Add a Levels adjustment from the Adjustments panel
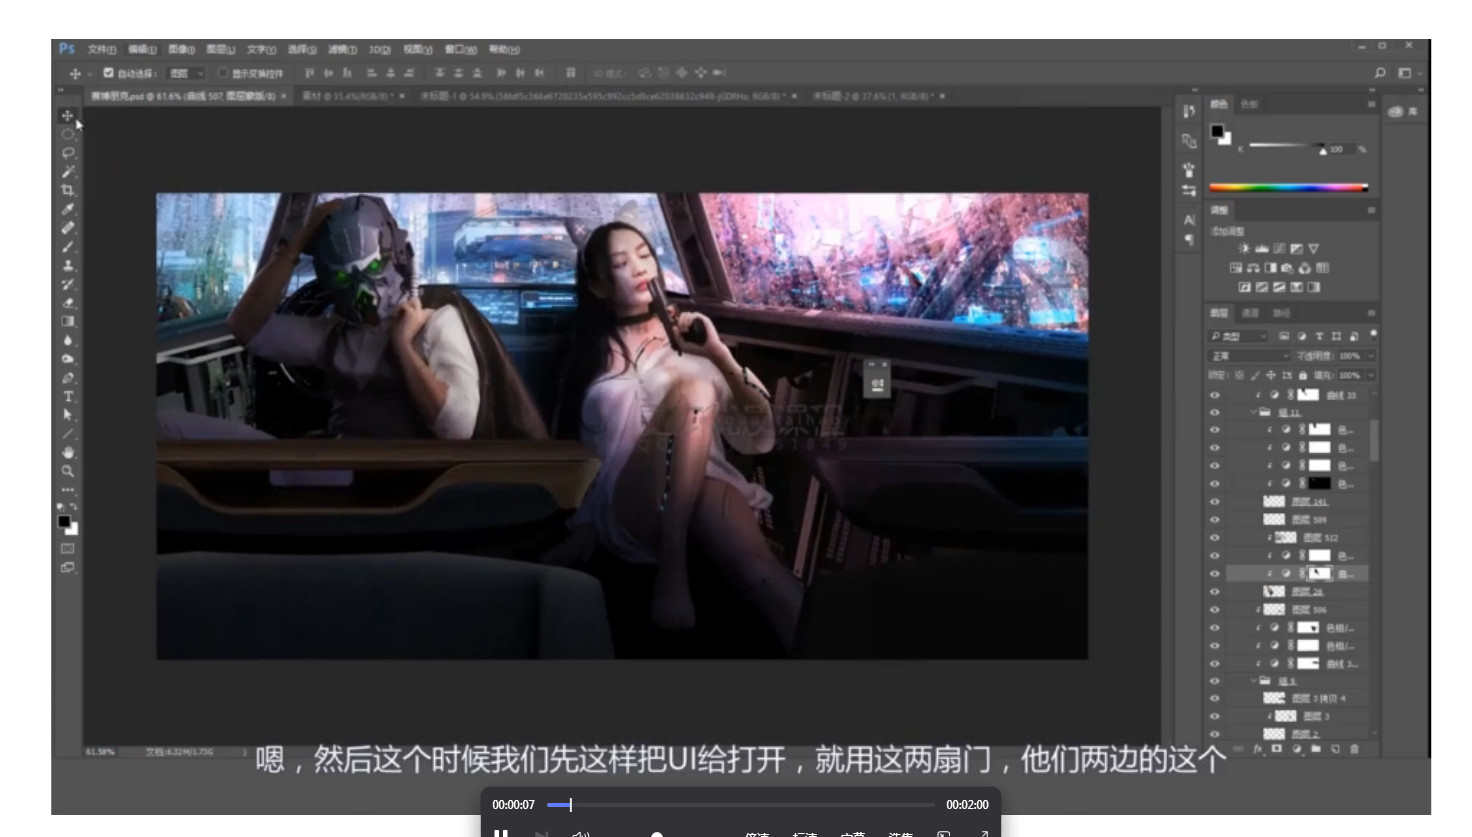1472x837 pixels. click(x=1262, y=249)
